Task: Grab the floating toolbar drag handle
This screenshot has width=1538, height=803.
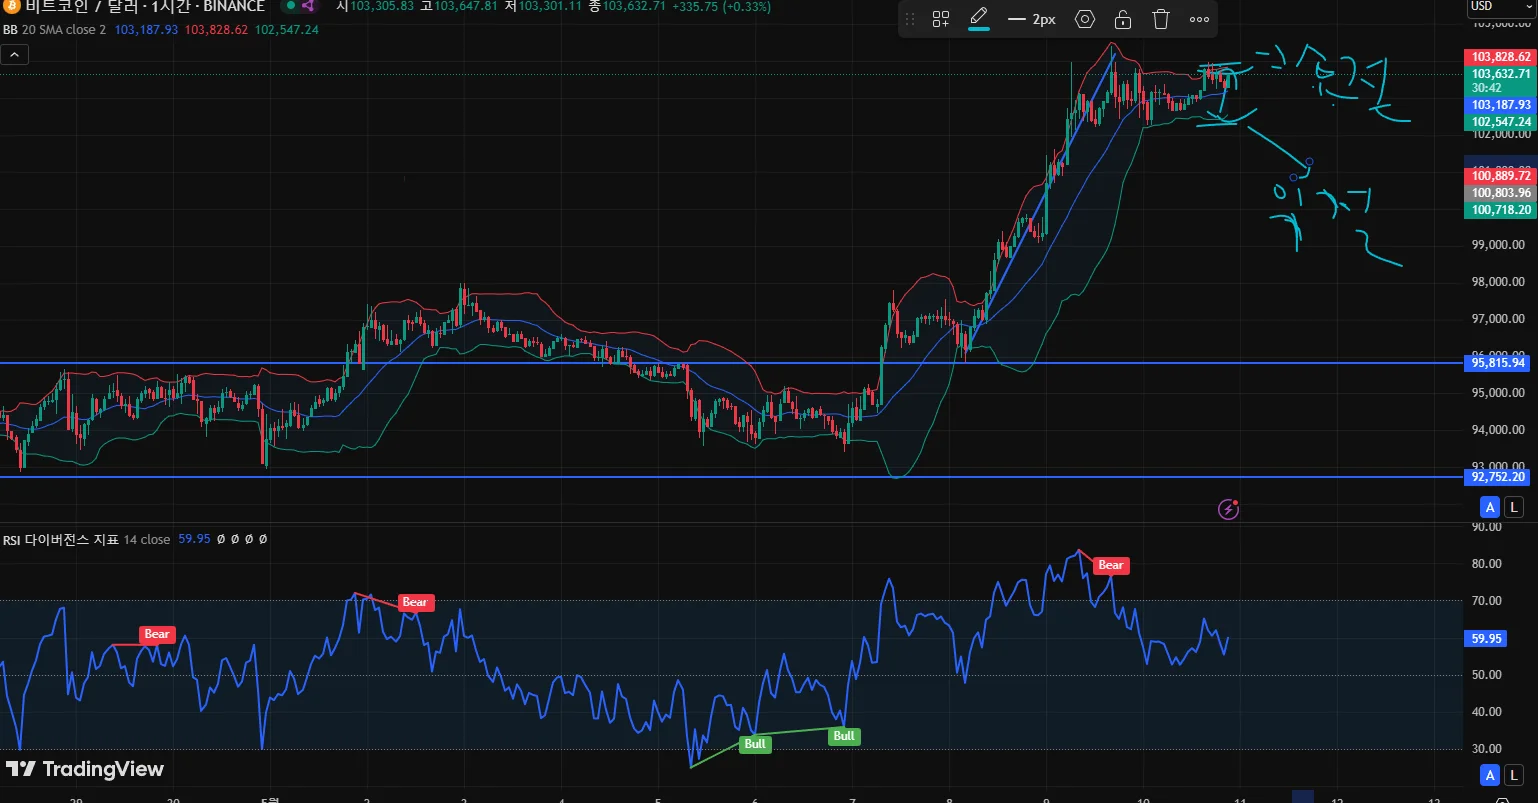Action: (x=910, y=19)
